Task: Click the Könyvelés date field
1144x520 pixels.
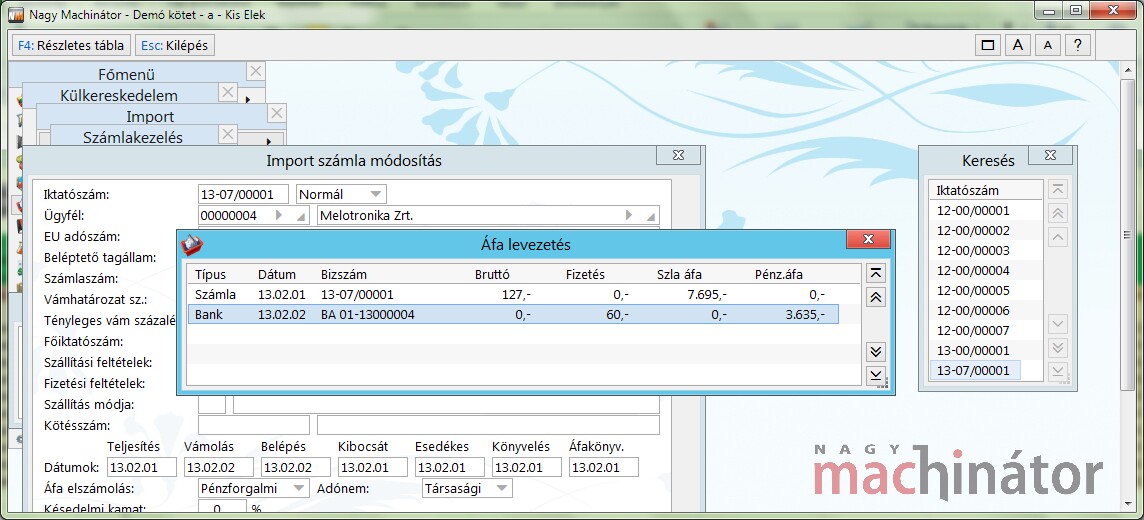Action: (527, 467)
